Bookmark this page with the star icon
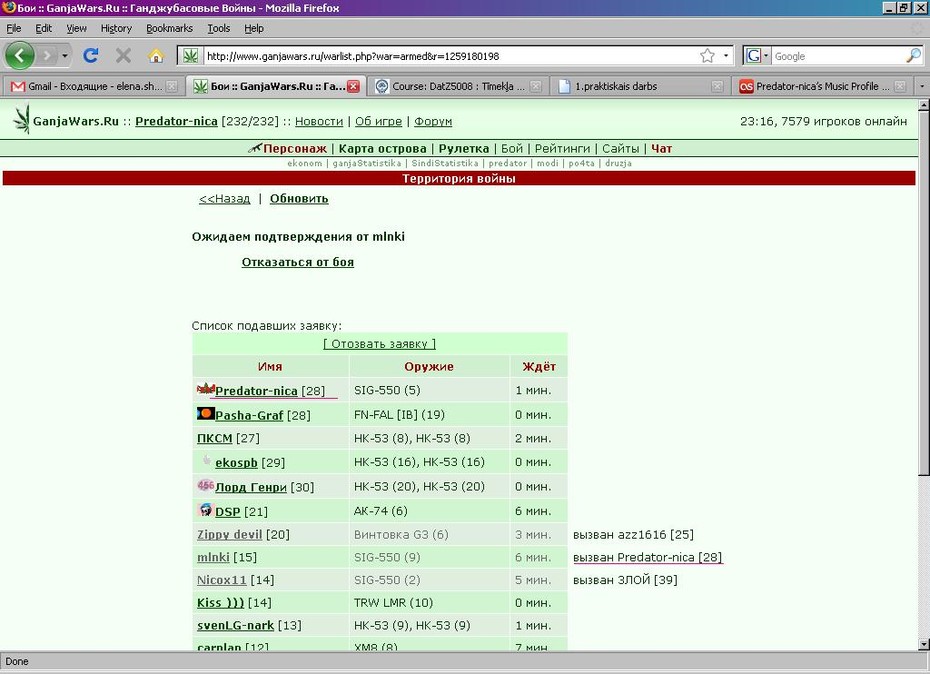The width and height of the screenshot is (930, 674). (707, 56)
